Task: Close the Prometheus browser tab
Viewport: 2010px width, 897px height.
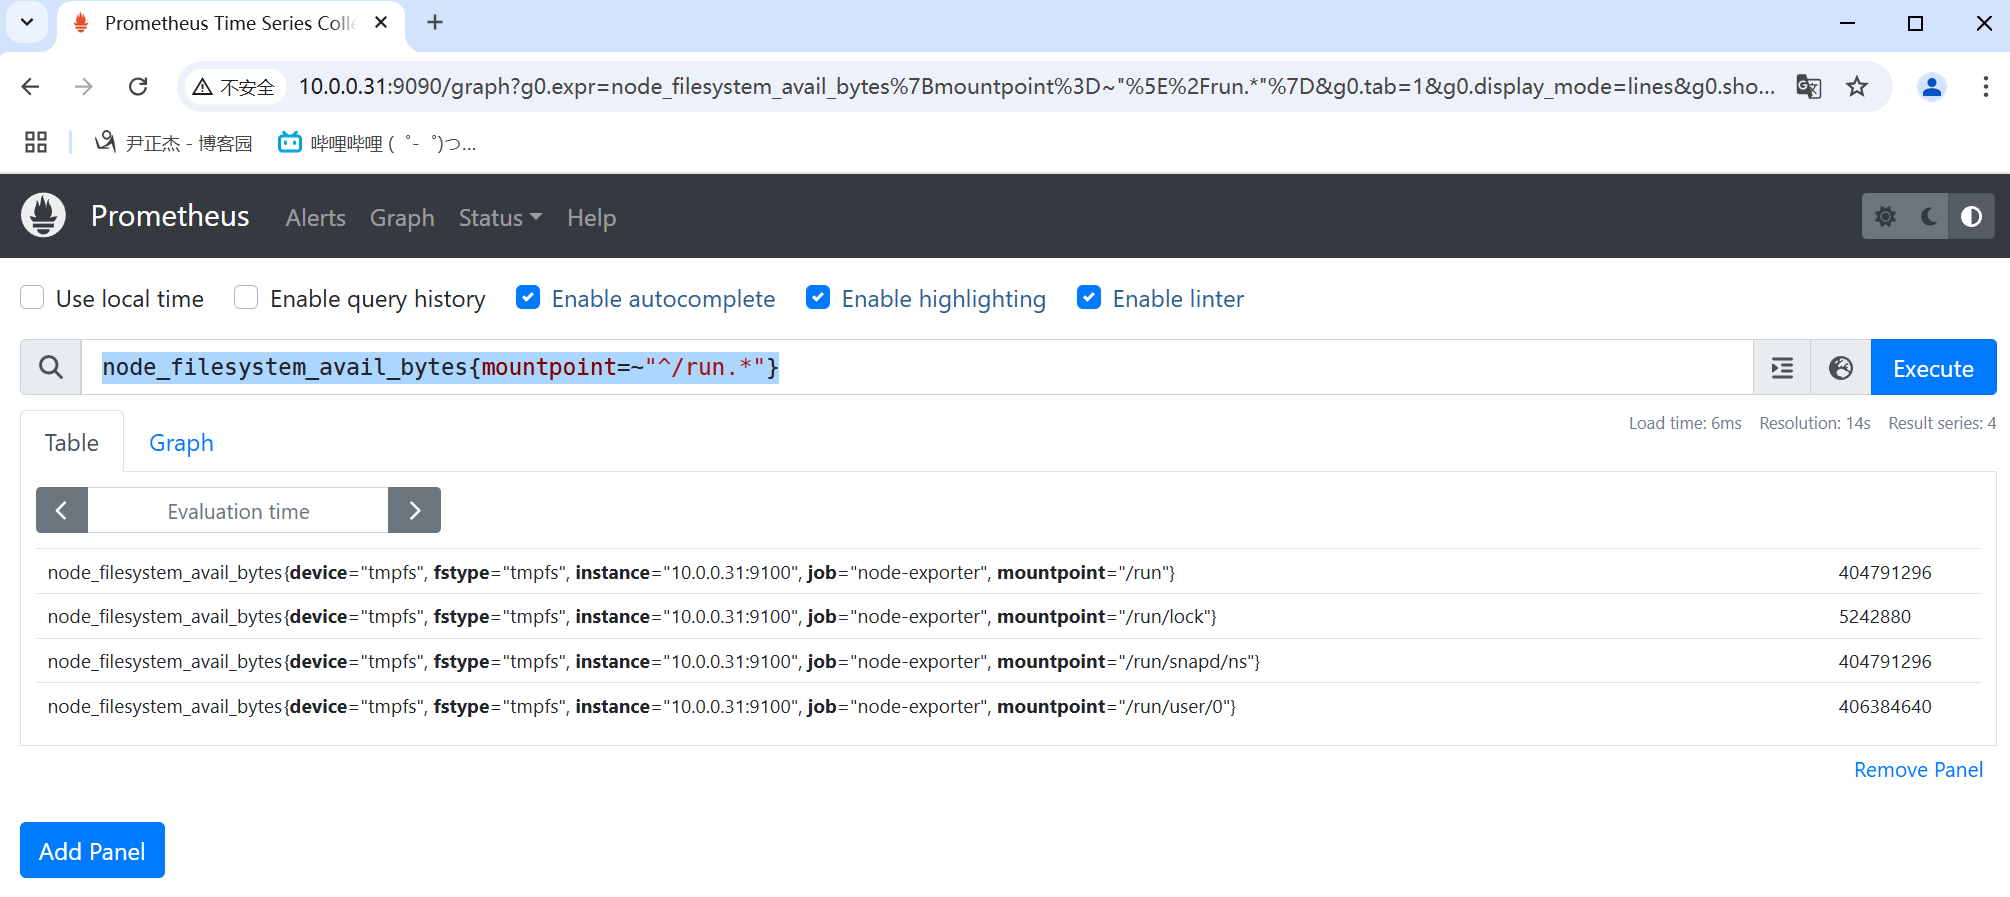Action: [x=381, y=23]
